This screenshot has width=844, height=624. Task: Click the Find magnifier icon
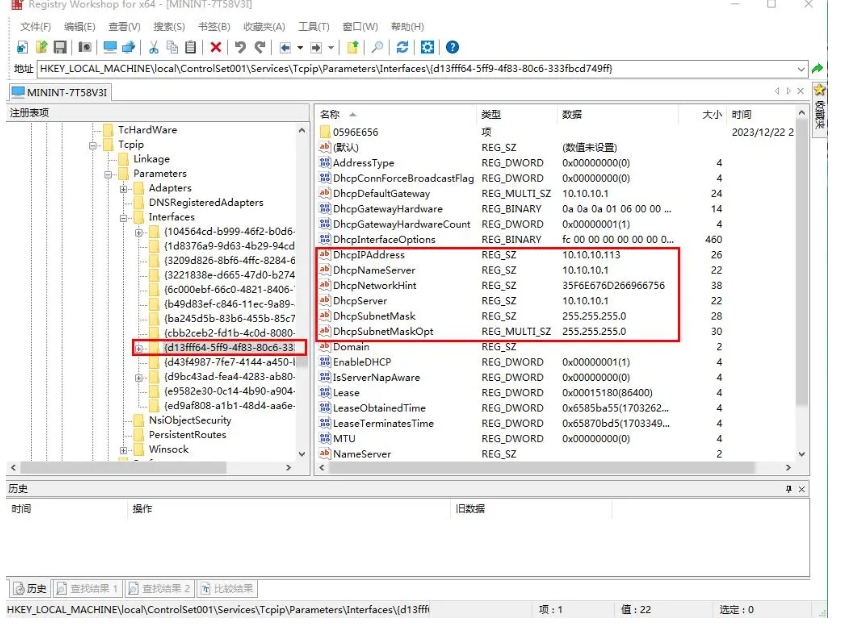[x=377, y=47]
